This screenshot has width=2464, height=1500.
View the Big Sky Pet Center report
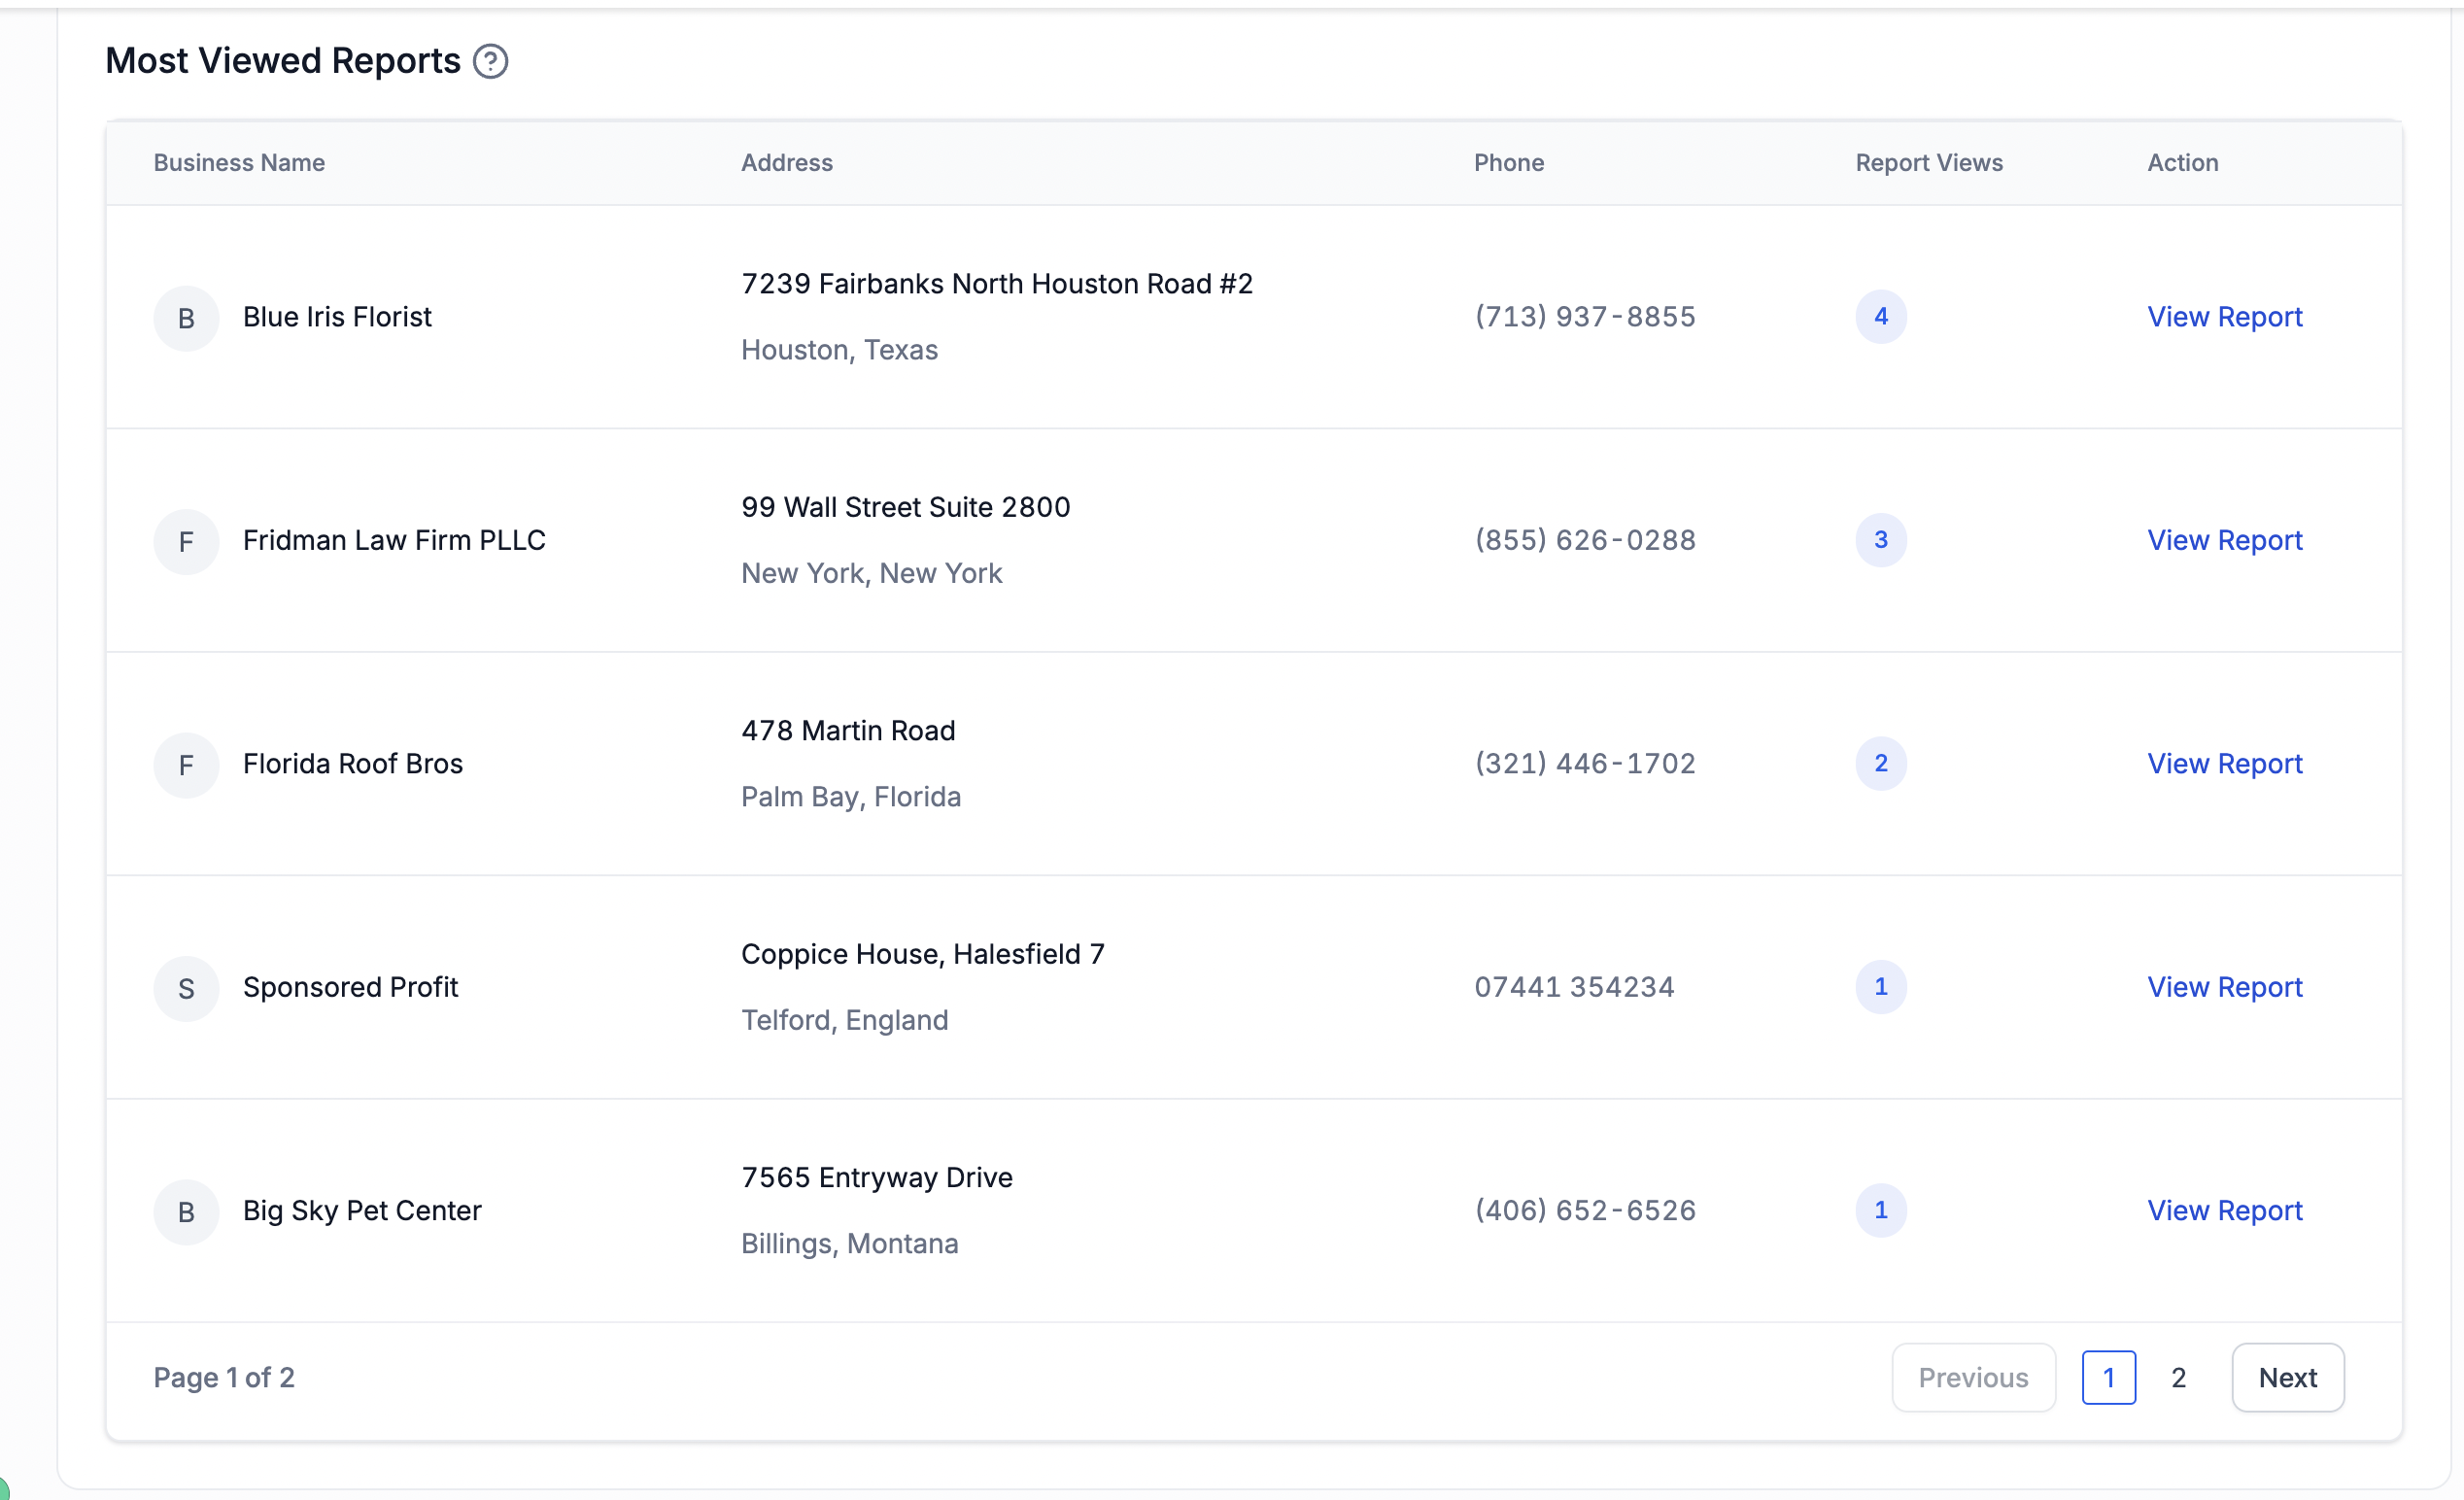click(2224, 1210)
